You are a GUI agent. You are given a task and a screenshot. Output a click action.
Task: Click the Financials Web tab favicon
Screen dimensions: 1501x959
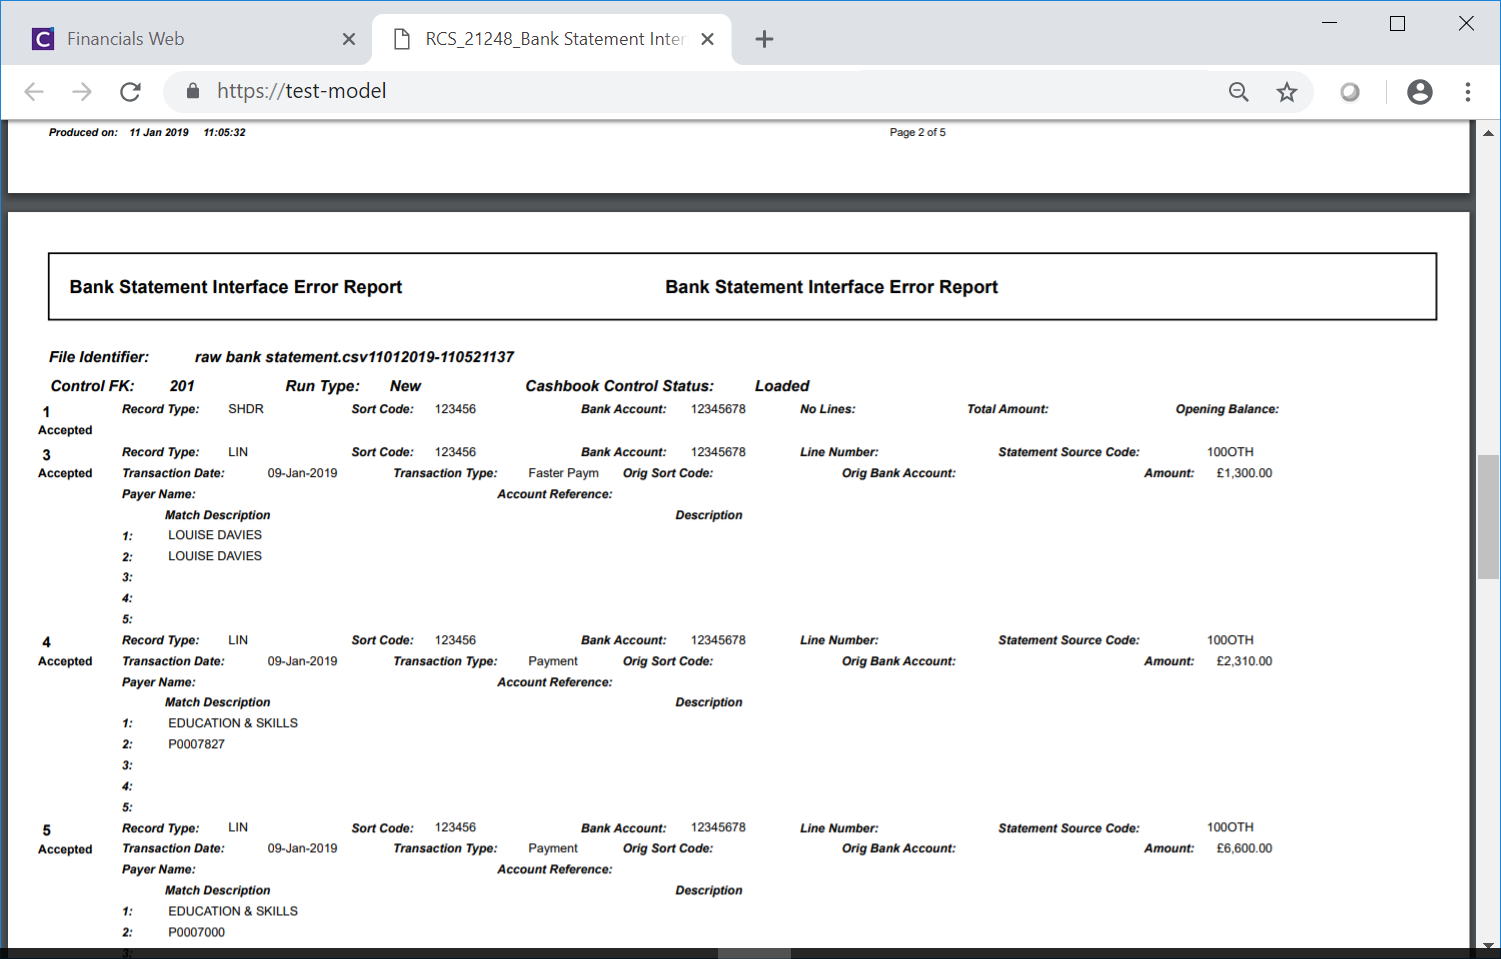pos(43,39)
